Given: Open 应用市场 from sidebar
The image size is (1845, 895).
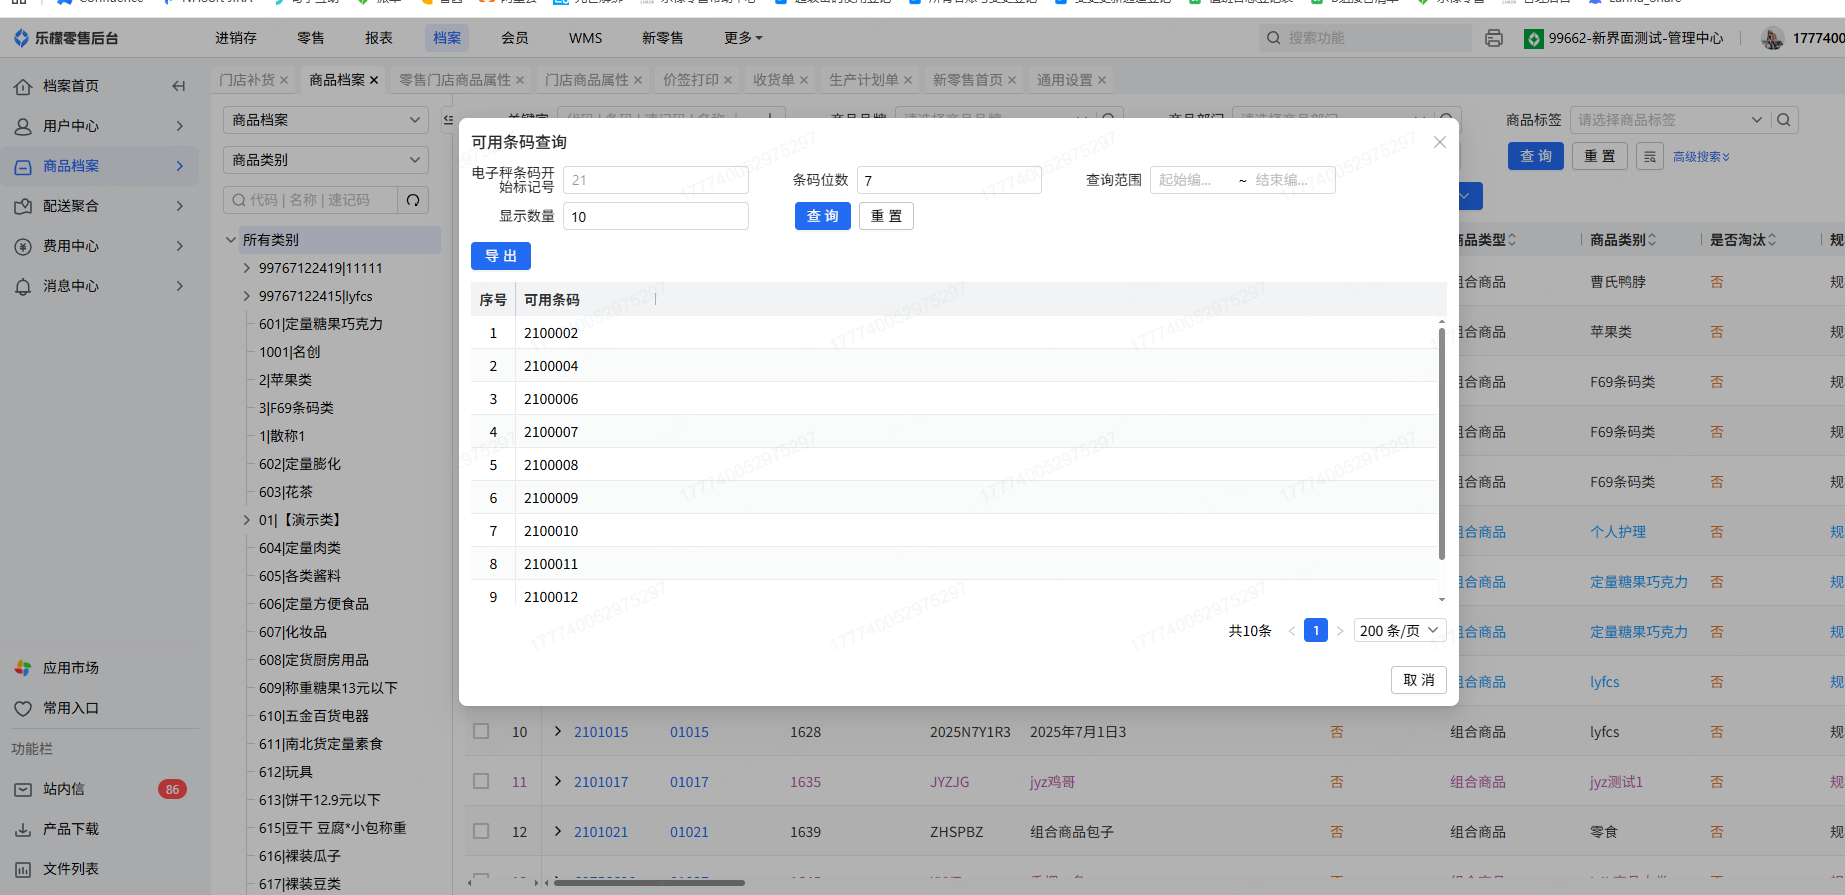Looking at the screenshot, I should point(70,668).
